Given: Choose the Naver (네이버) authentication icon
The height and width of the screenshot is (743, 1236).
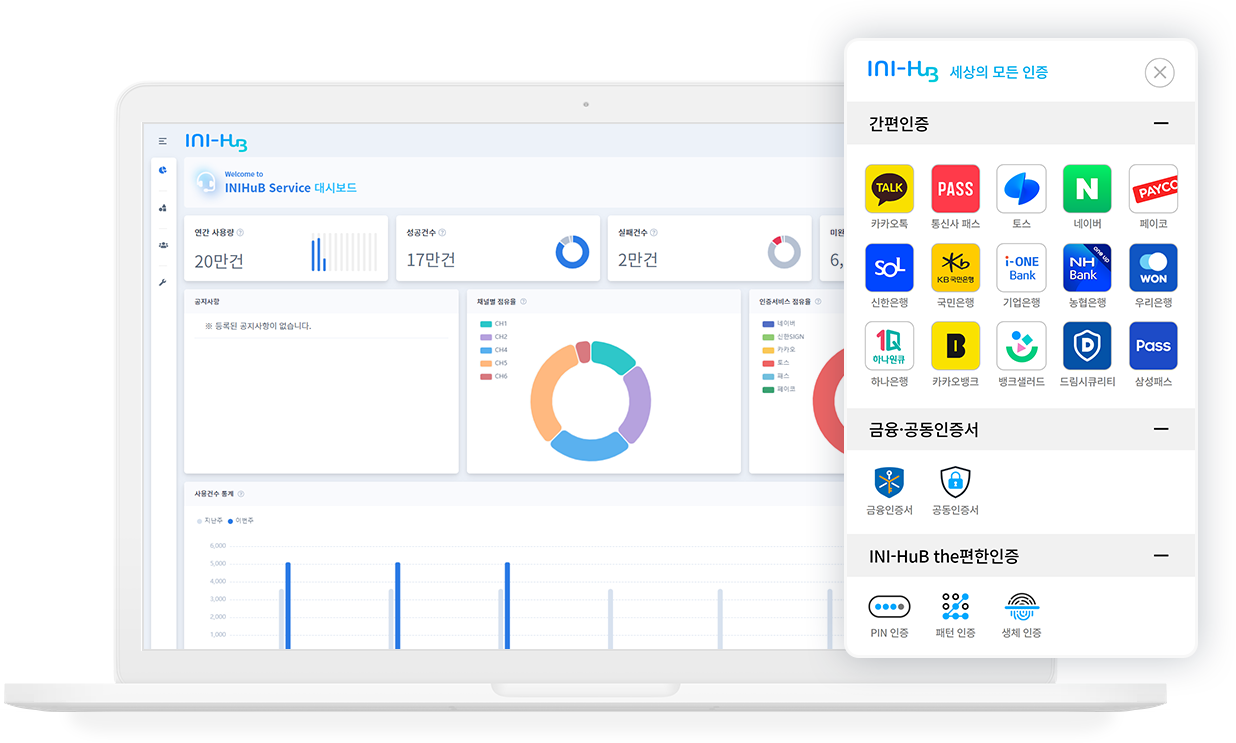Looking at the screenshot, I should point(1087,189).
